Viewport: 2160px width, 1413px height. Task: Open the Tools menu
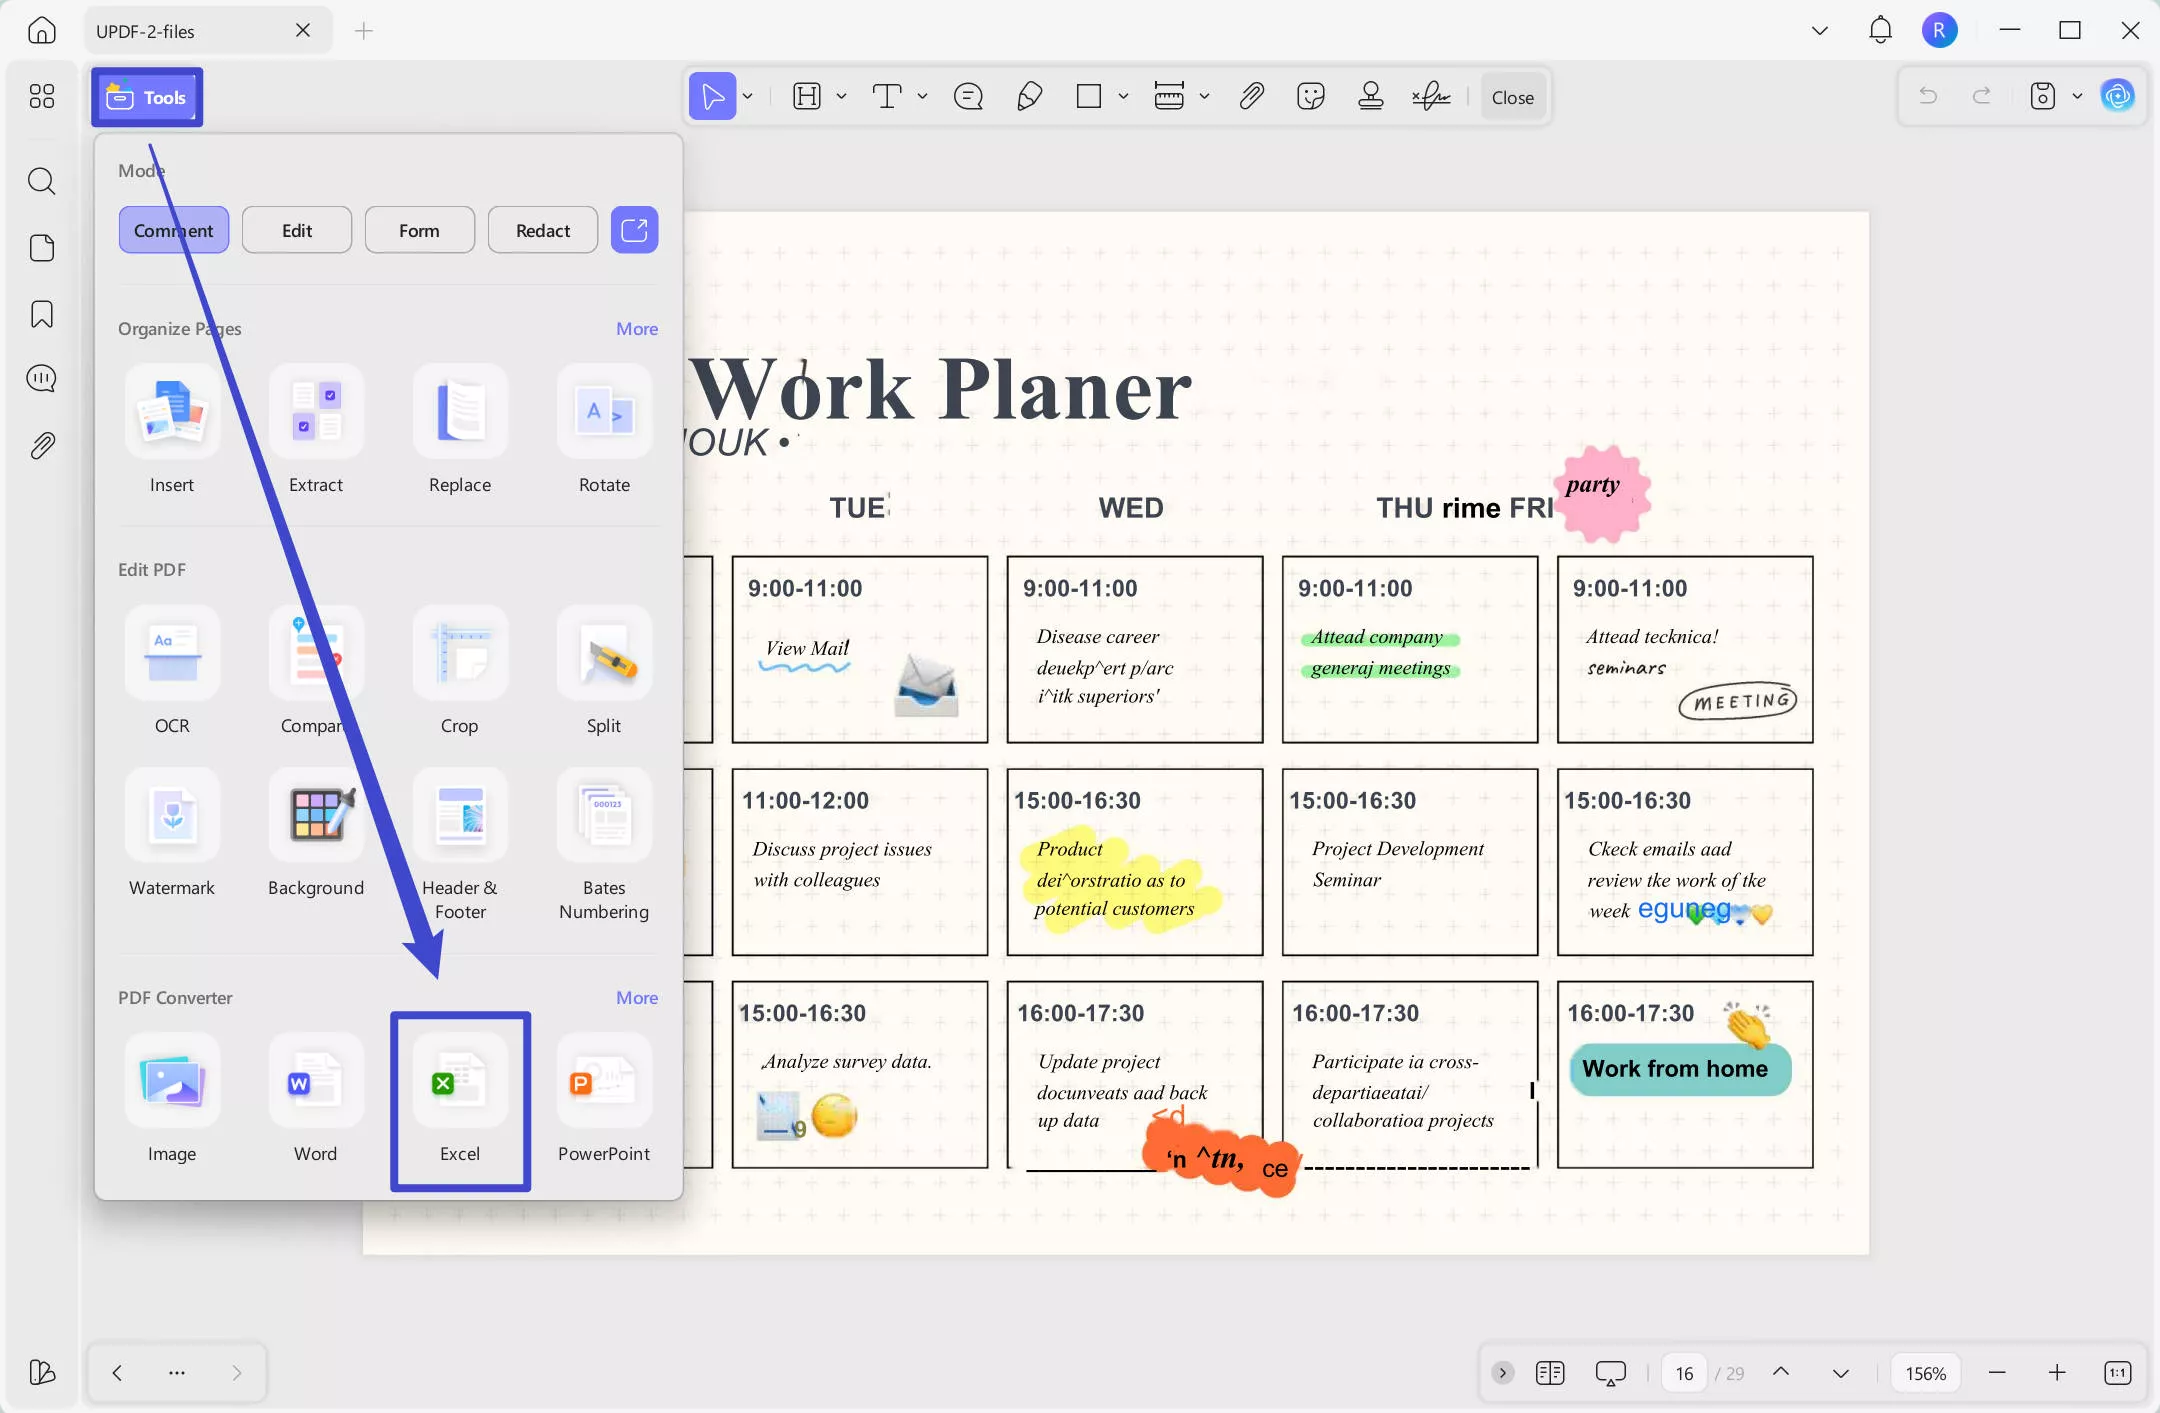(x=146, y=96)
